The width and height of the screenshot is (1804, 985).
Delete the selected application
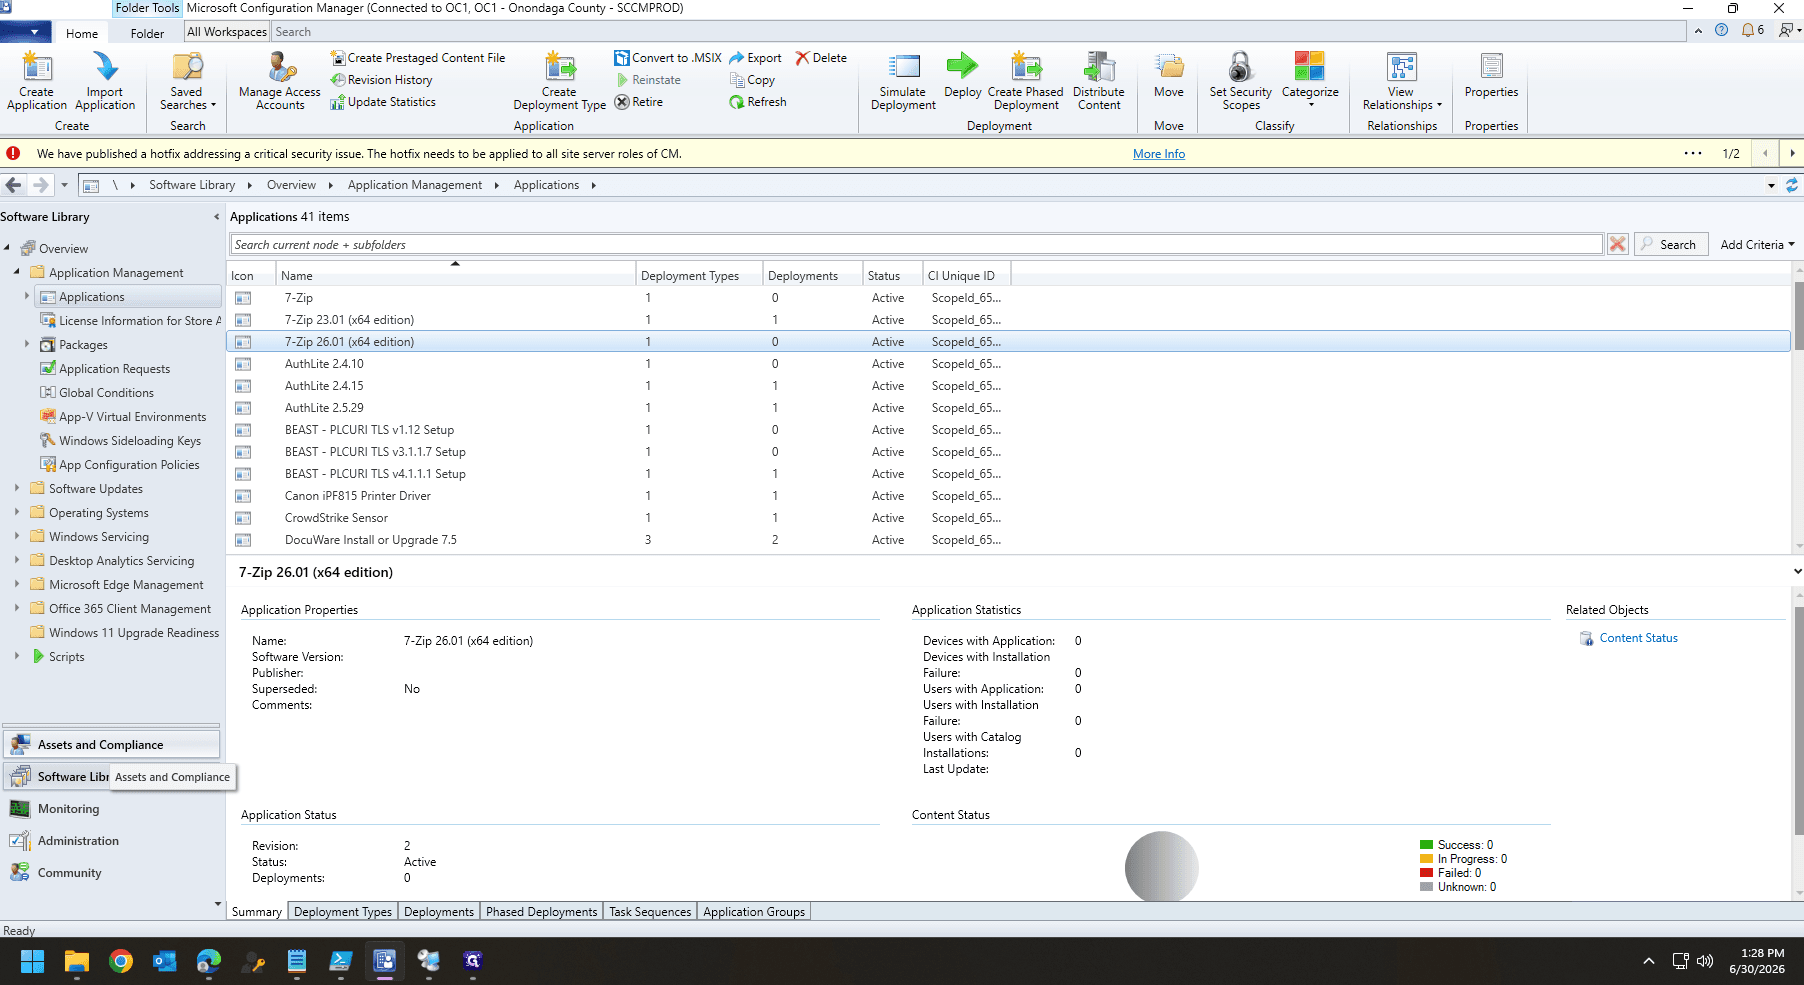tap(821, 58)
